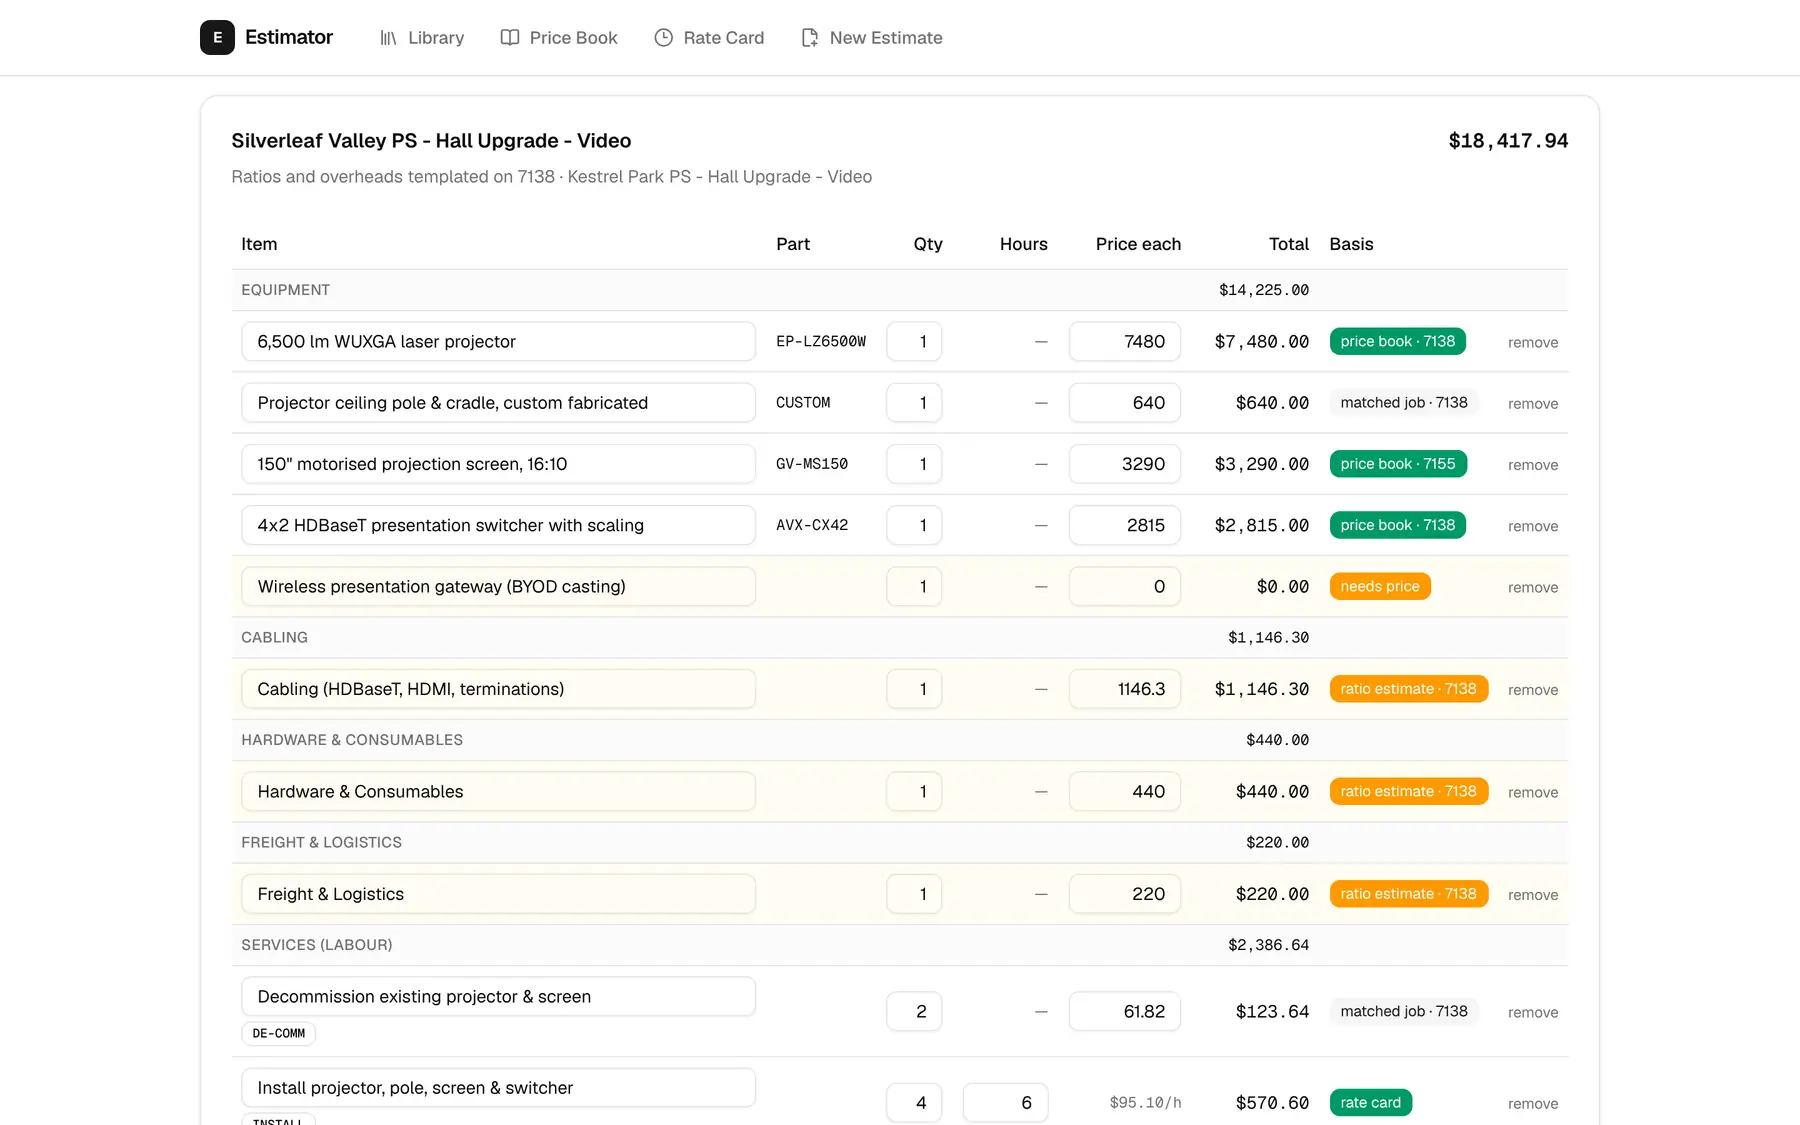
Task: Click the Library books icon
Action: 388,38
